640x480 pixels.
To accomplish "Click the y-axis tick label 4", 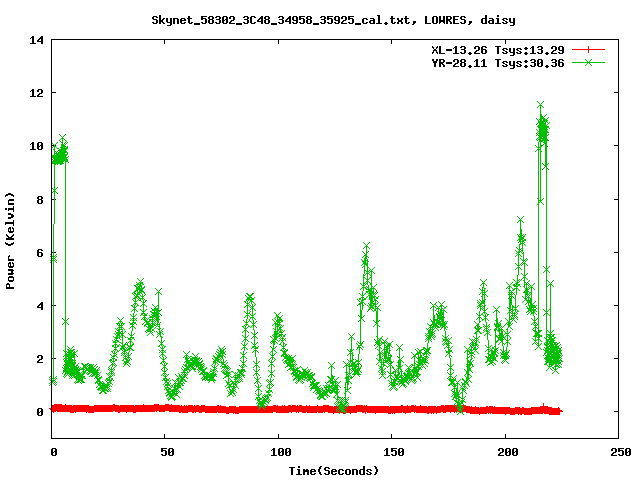I will coord(40,306).
